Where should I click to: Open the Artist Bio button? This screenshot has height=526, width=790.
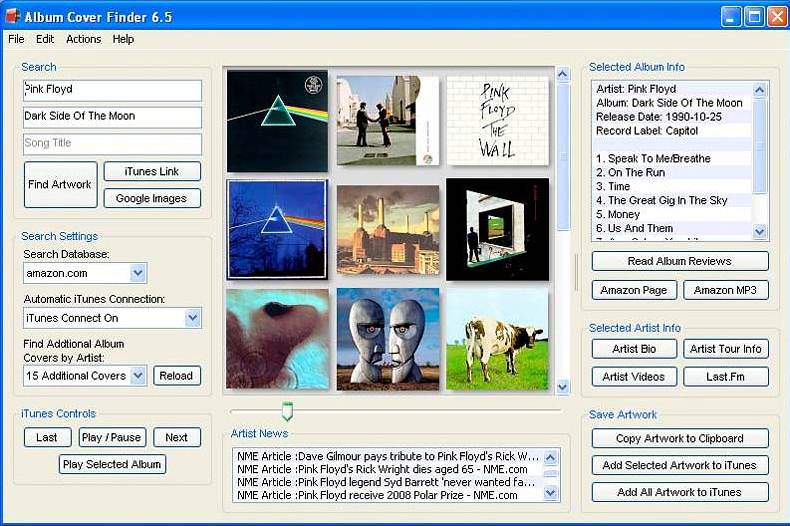coord(634,349)
